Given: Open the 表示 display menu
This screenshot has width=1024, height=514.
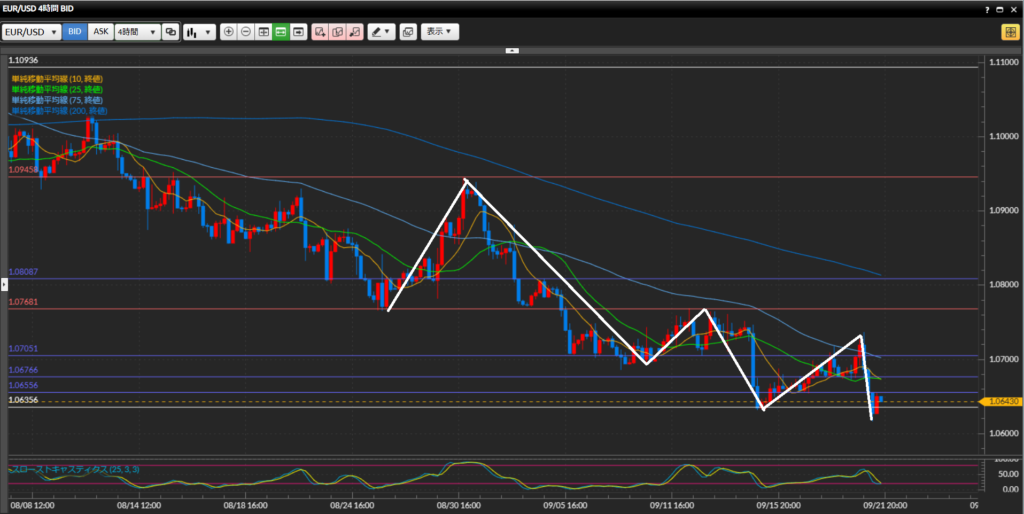Looking at the screenshot, I should pos(440,32).
